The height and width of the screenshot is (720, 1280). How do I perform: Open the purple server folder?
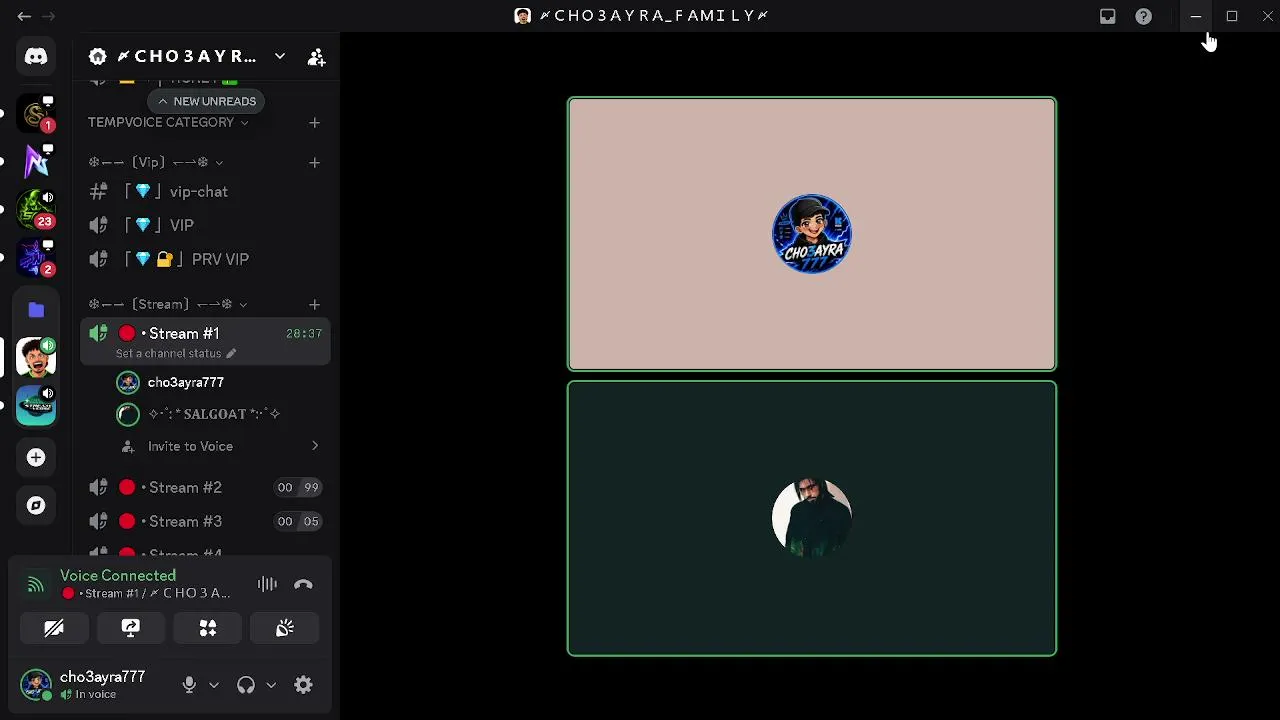click(36, 309)
